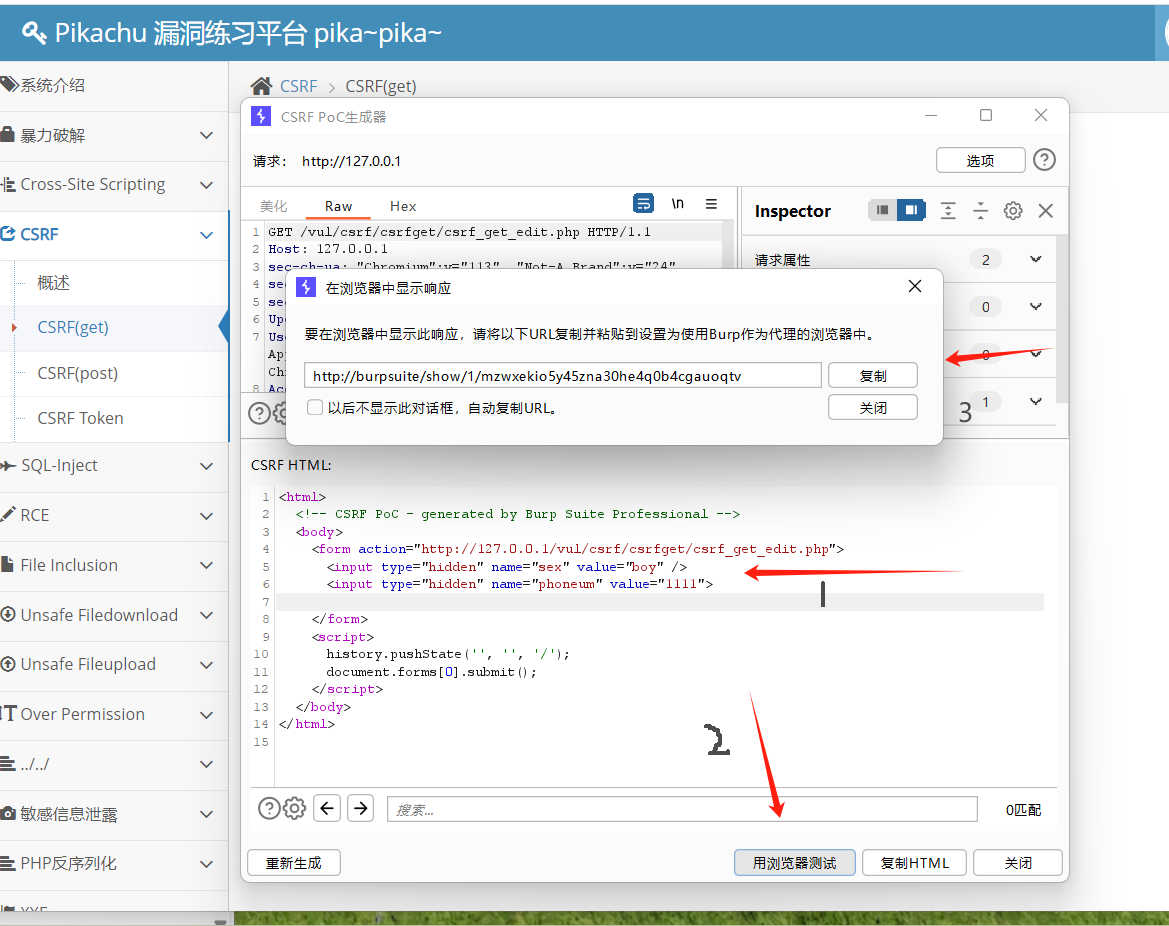1169x926 pixels.
Task: Click the 选项 button
Action: tap(980, 160)
